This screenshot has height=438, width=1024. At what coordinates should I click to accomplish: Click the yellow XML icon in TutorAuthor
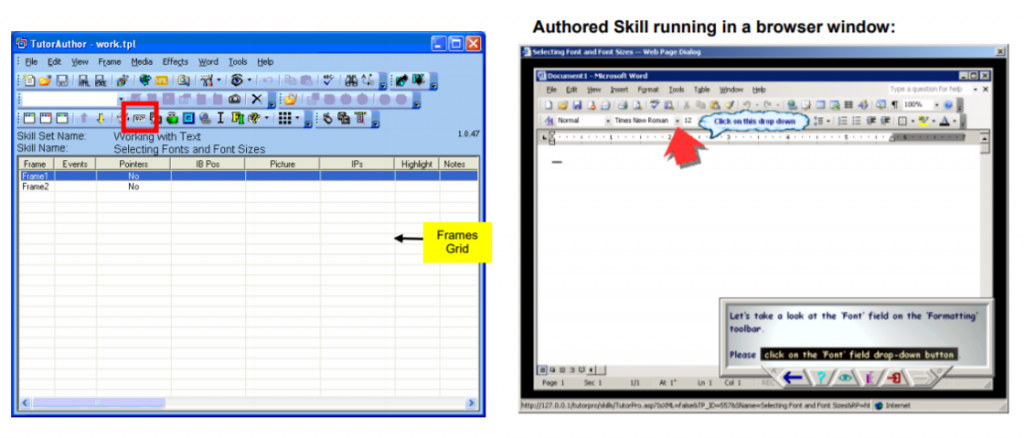(161, 81)
